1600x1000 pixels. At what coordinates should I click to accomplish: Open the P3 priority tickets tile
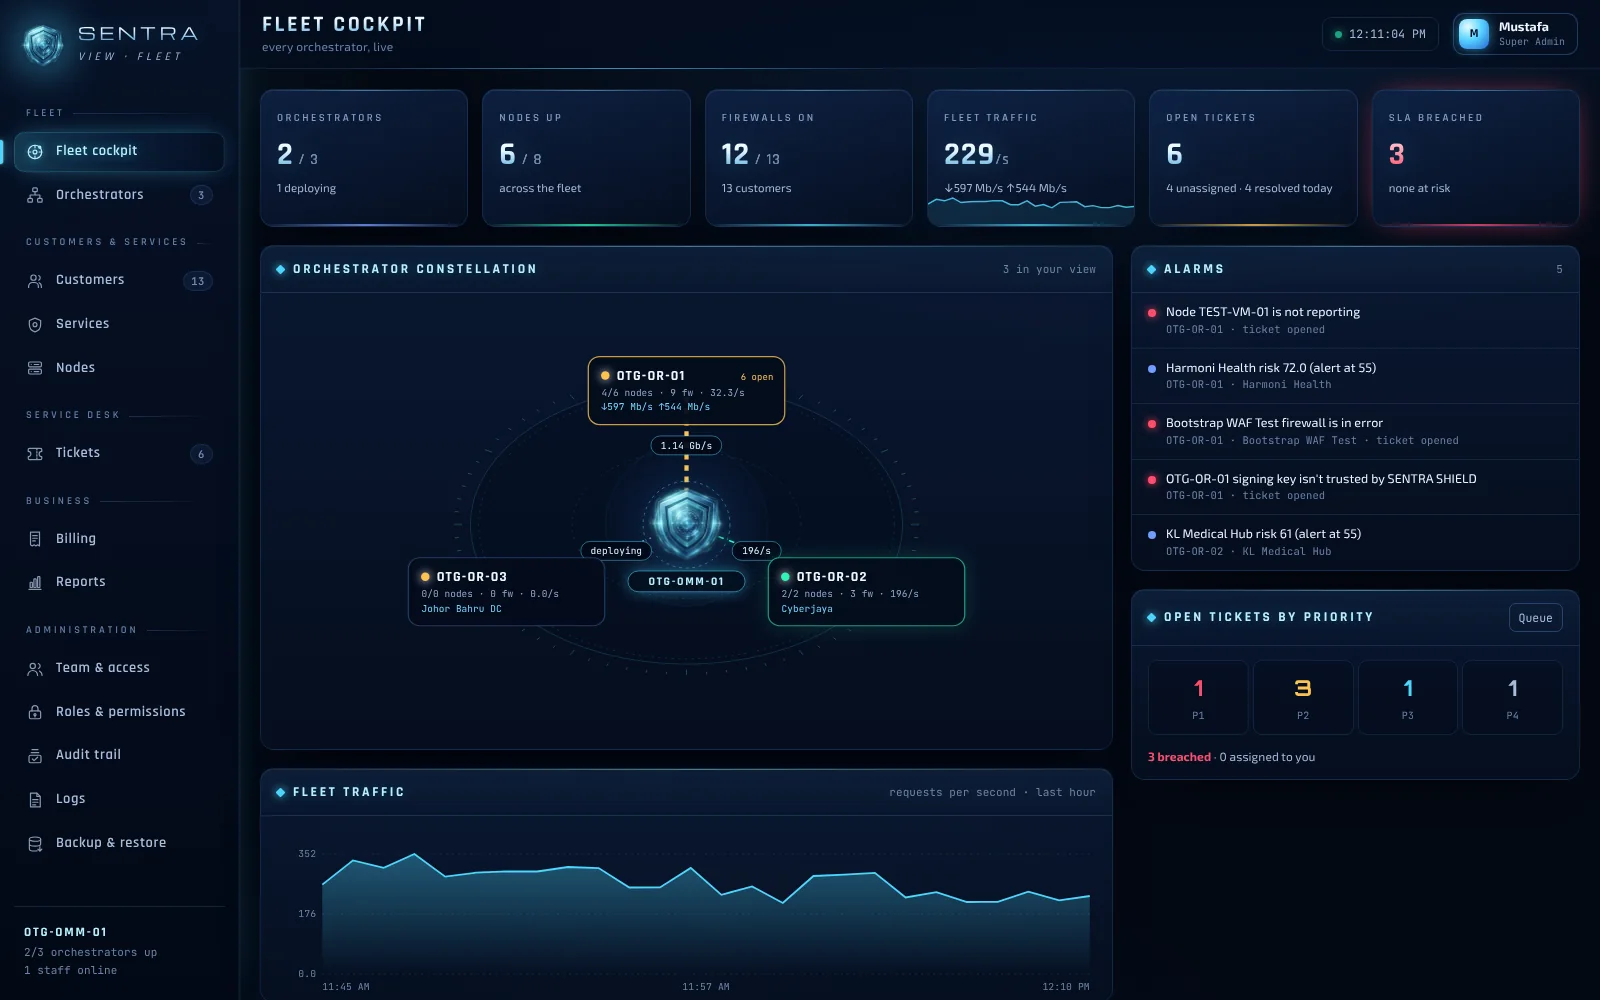tap(1407, 698)
